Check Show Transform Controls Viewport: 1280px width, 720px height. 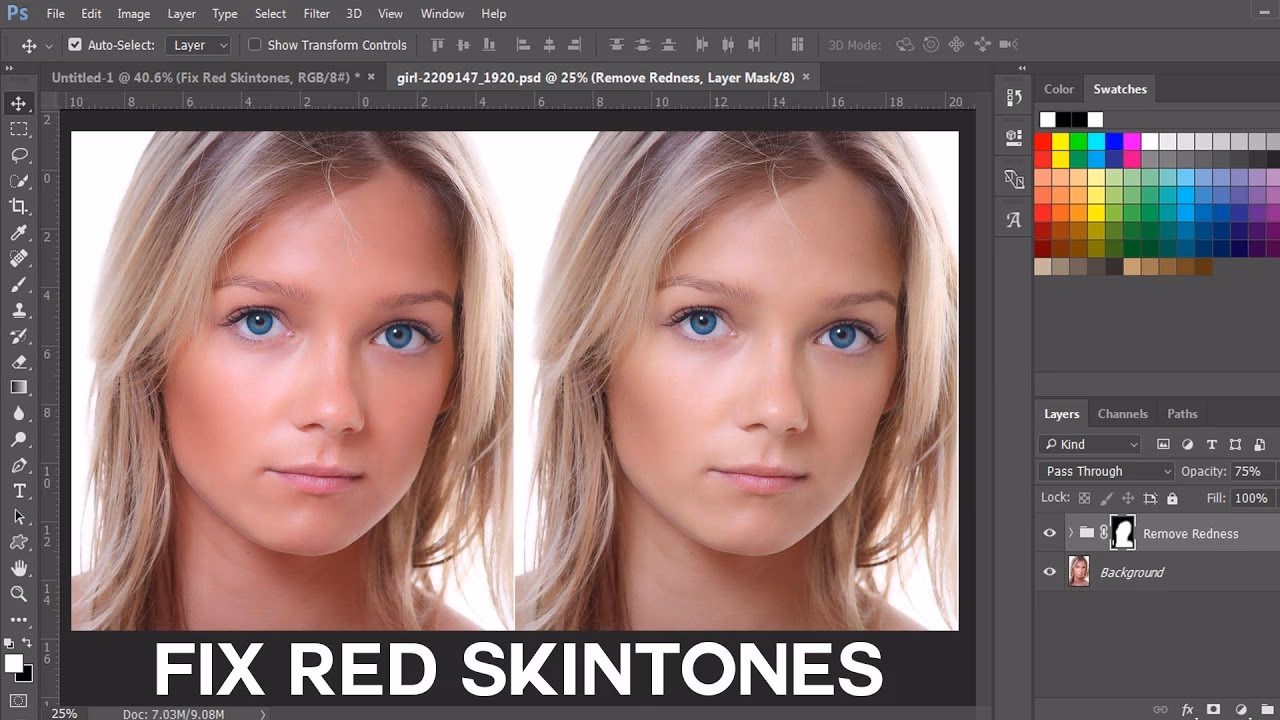pos(255,45)
